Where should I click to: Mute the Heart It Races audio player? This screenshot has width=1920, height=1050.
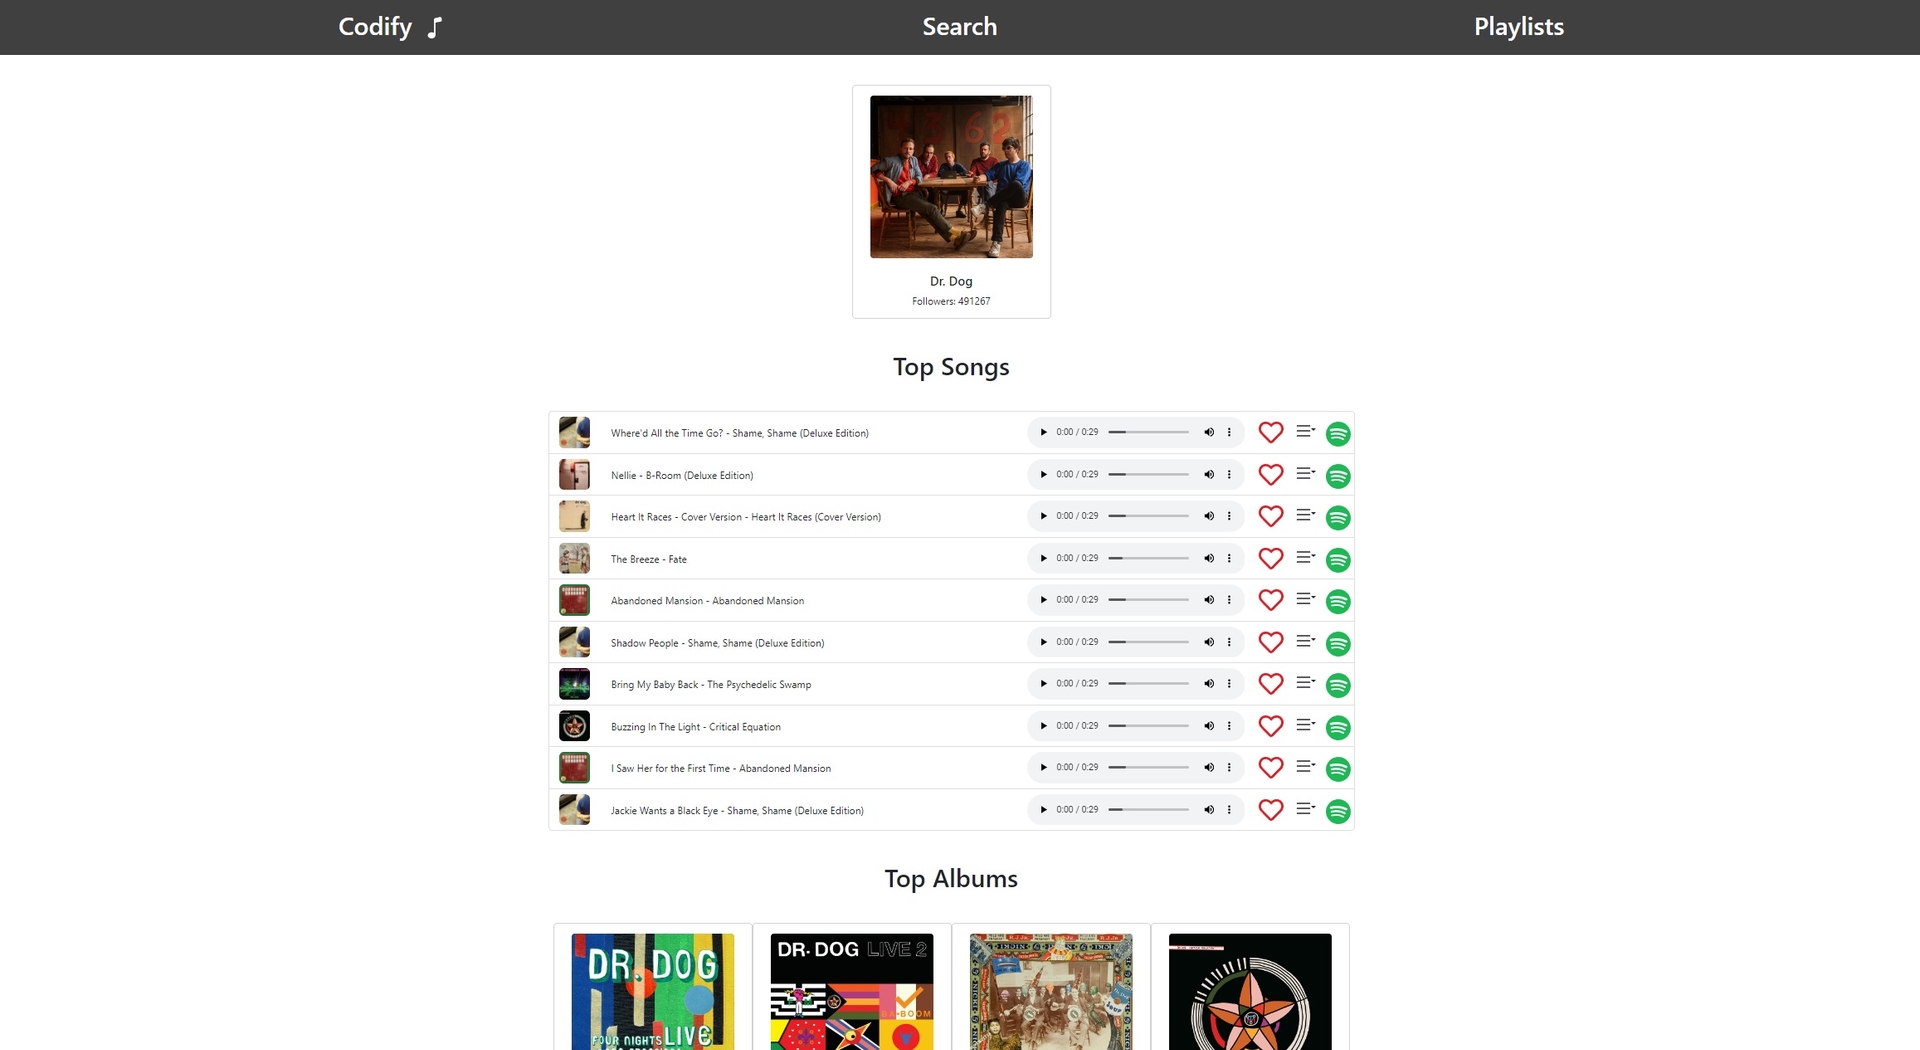click(1209, 516)
